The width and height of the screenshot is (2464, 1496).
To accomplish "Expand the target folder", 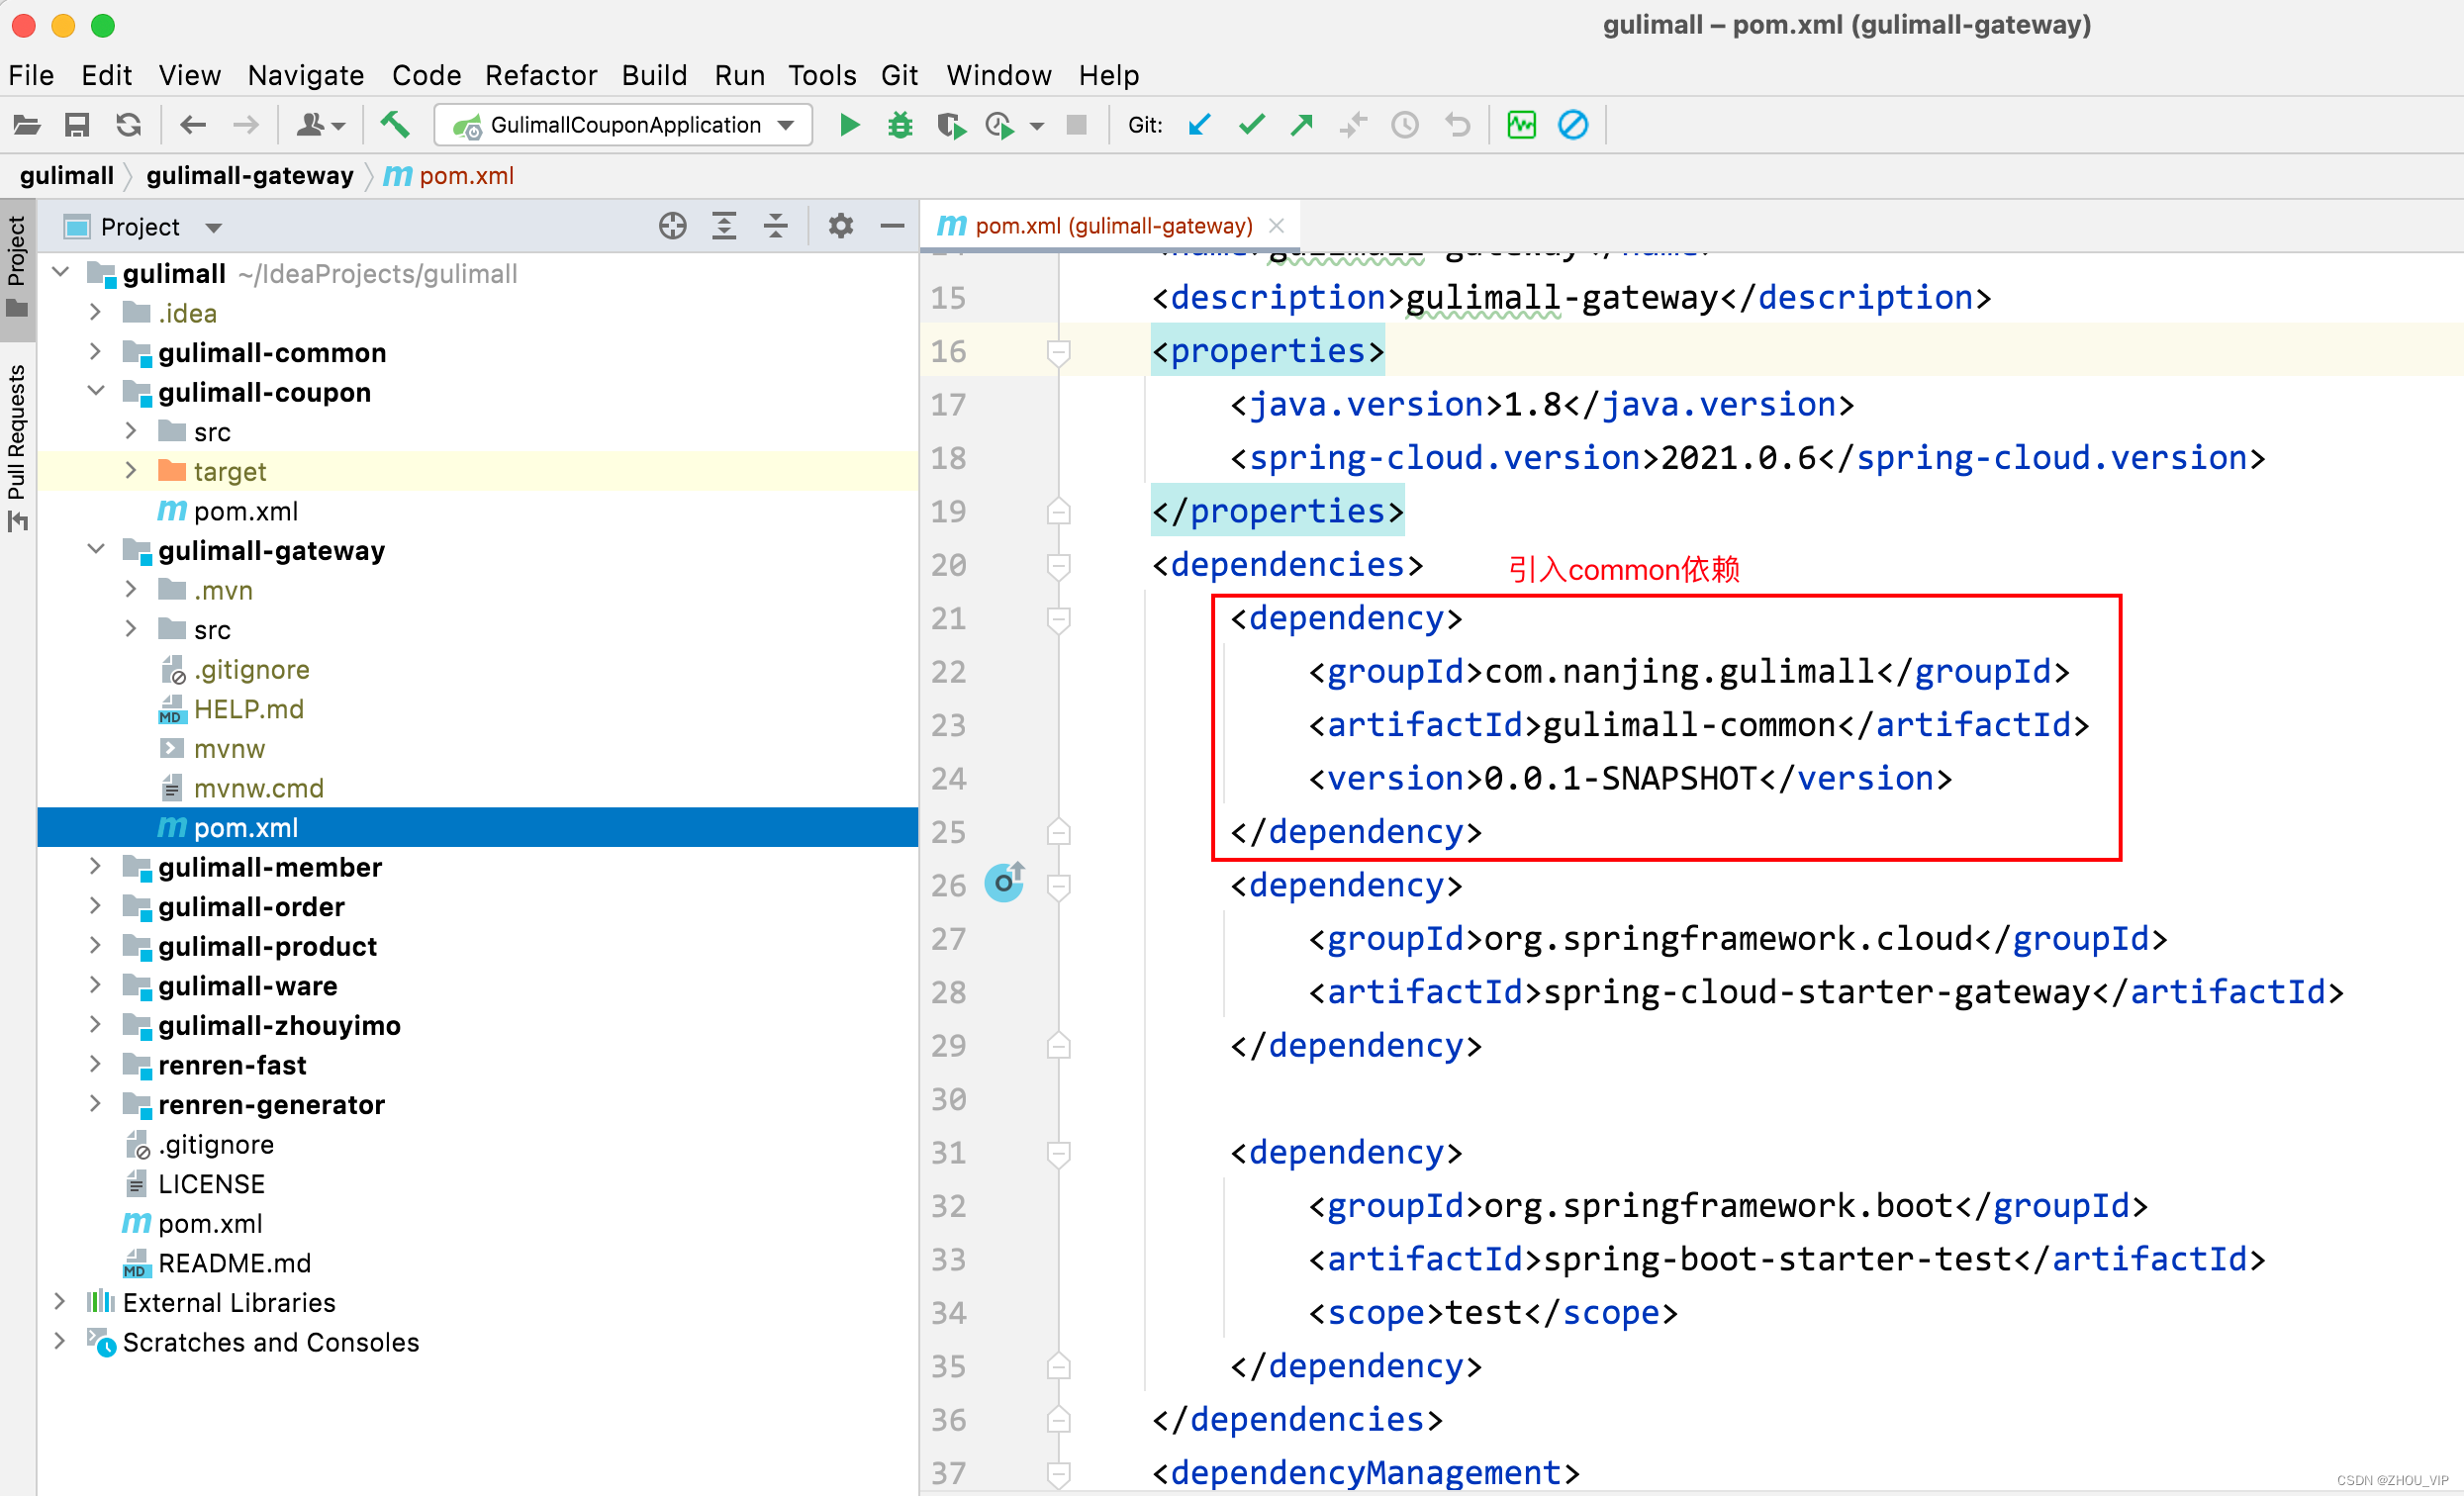I will (x=131, y=470).
